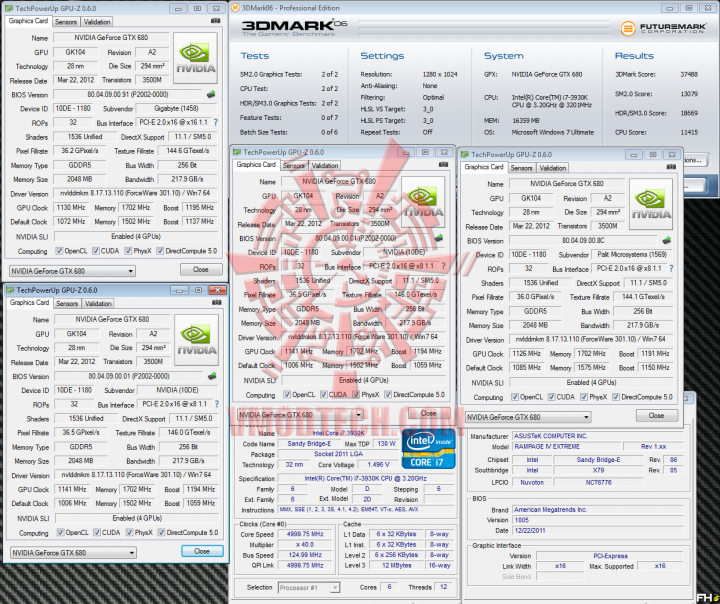Click the camera icon in center GPU-Z window
The height and width of the screenshot is (604, 720).
pos(443,165)
